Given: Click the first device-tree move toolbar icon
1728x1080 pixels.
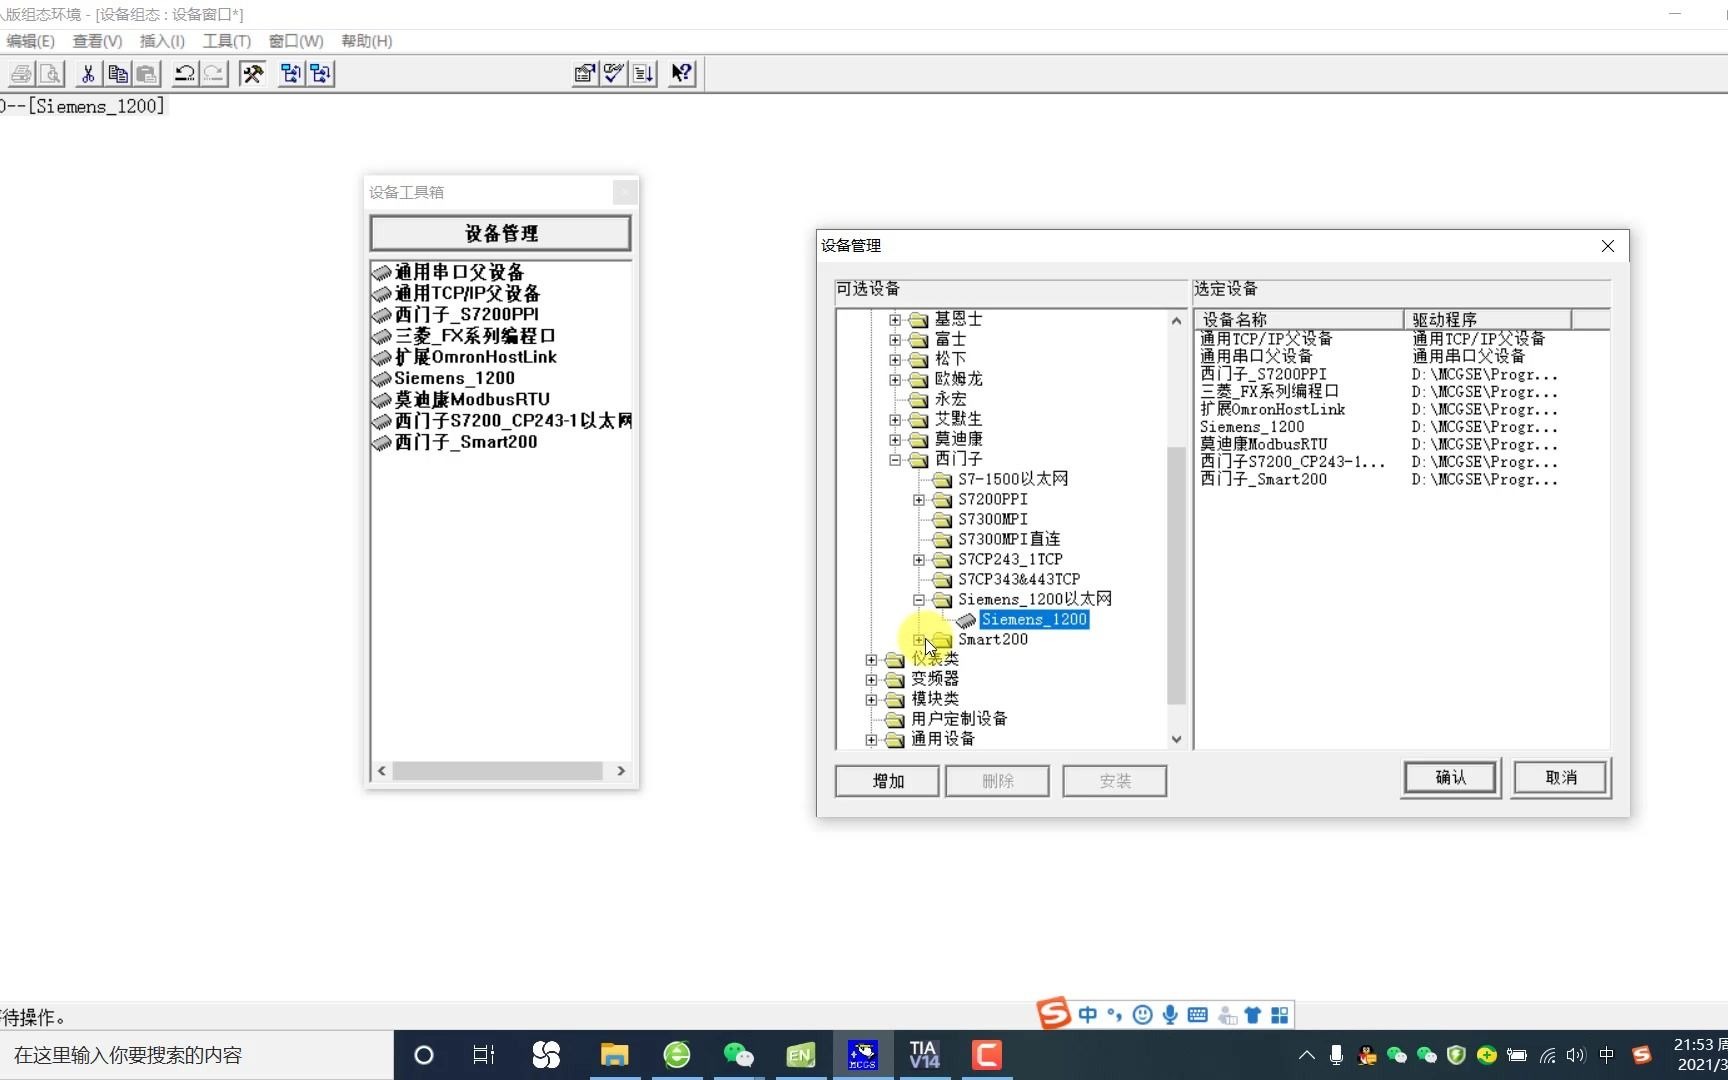Looking at the screenshot, I should 291,73.
